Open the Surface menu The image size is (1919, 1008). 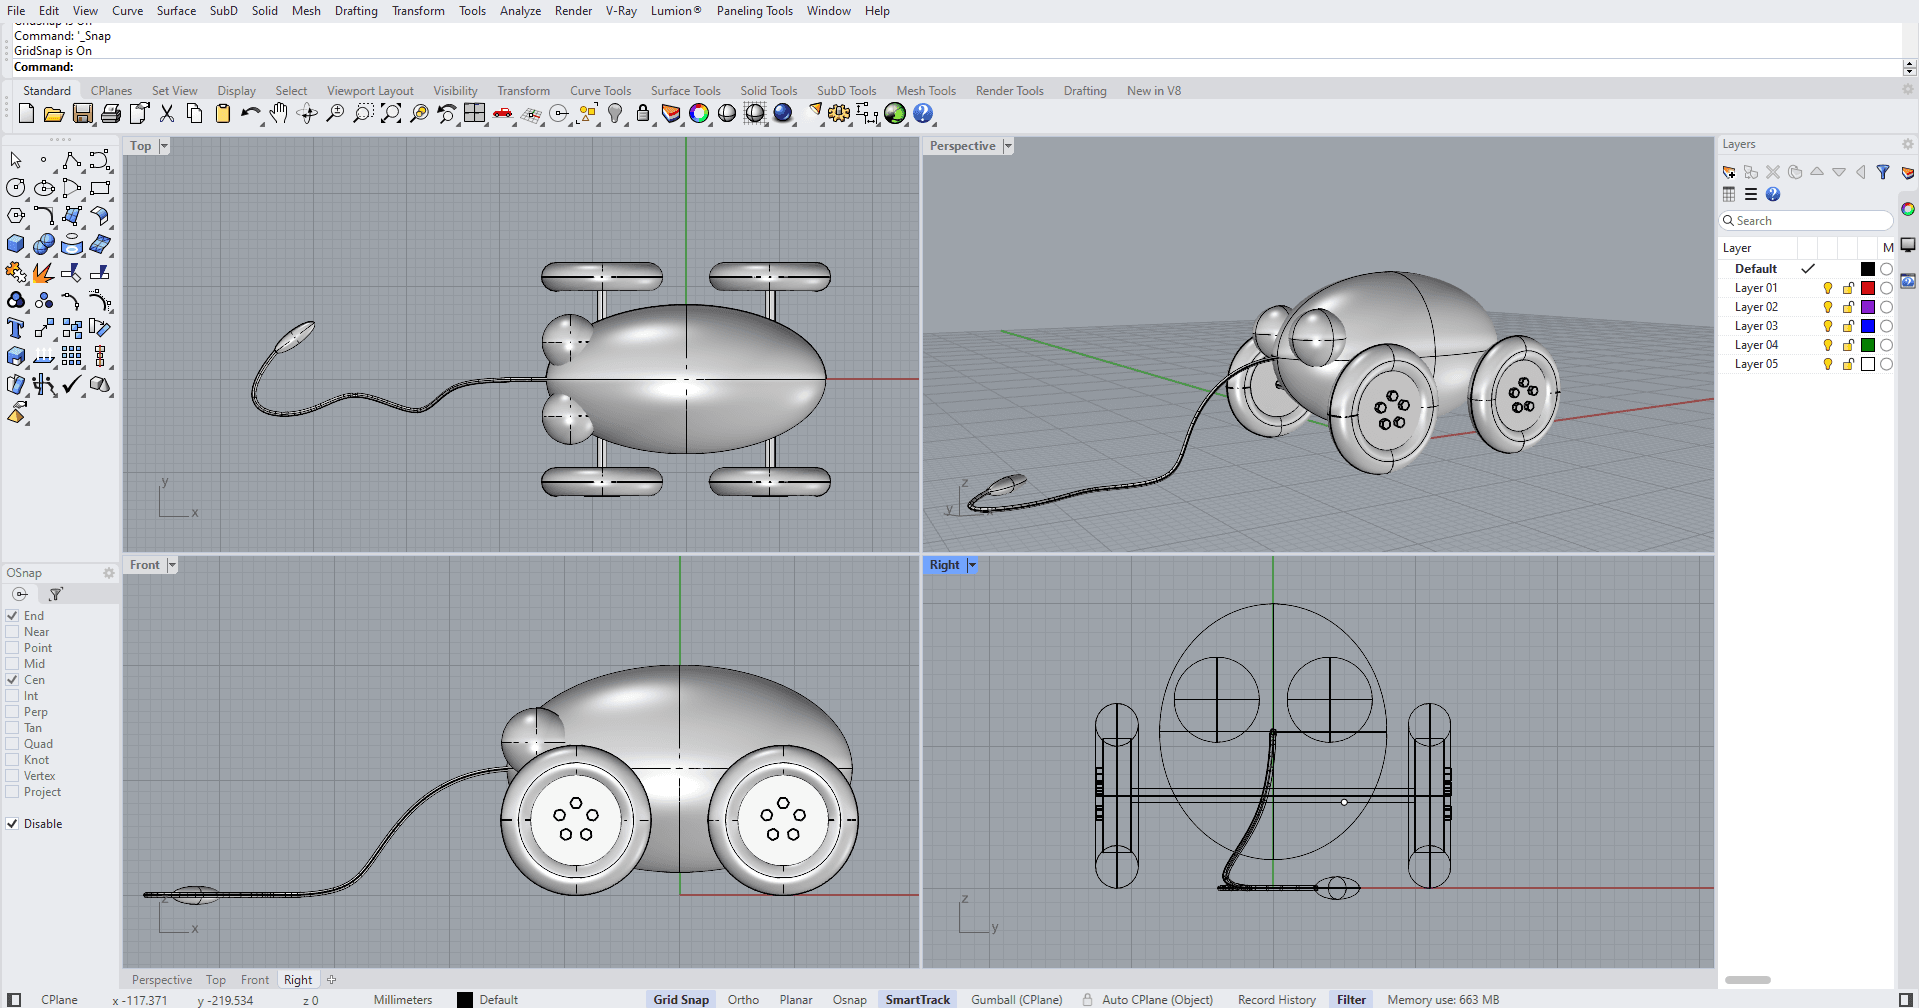click(176, 11)
